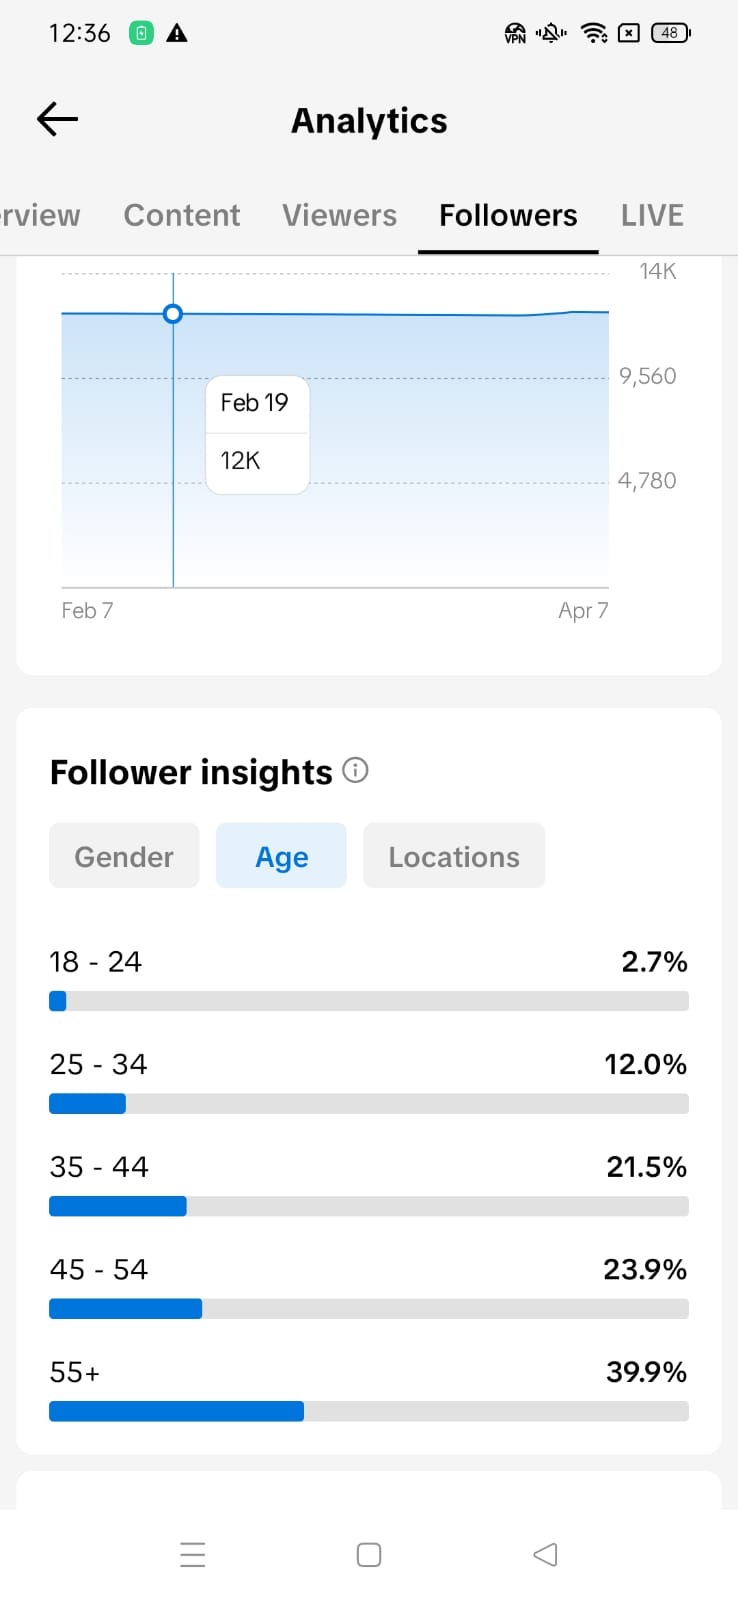Switch to Gender follower insights

(x=124, y=856)
